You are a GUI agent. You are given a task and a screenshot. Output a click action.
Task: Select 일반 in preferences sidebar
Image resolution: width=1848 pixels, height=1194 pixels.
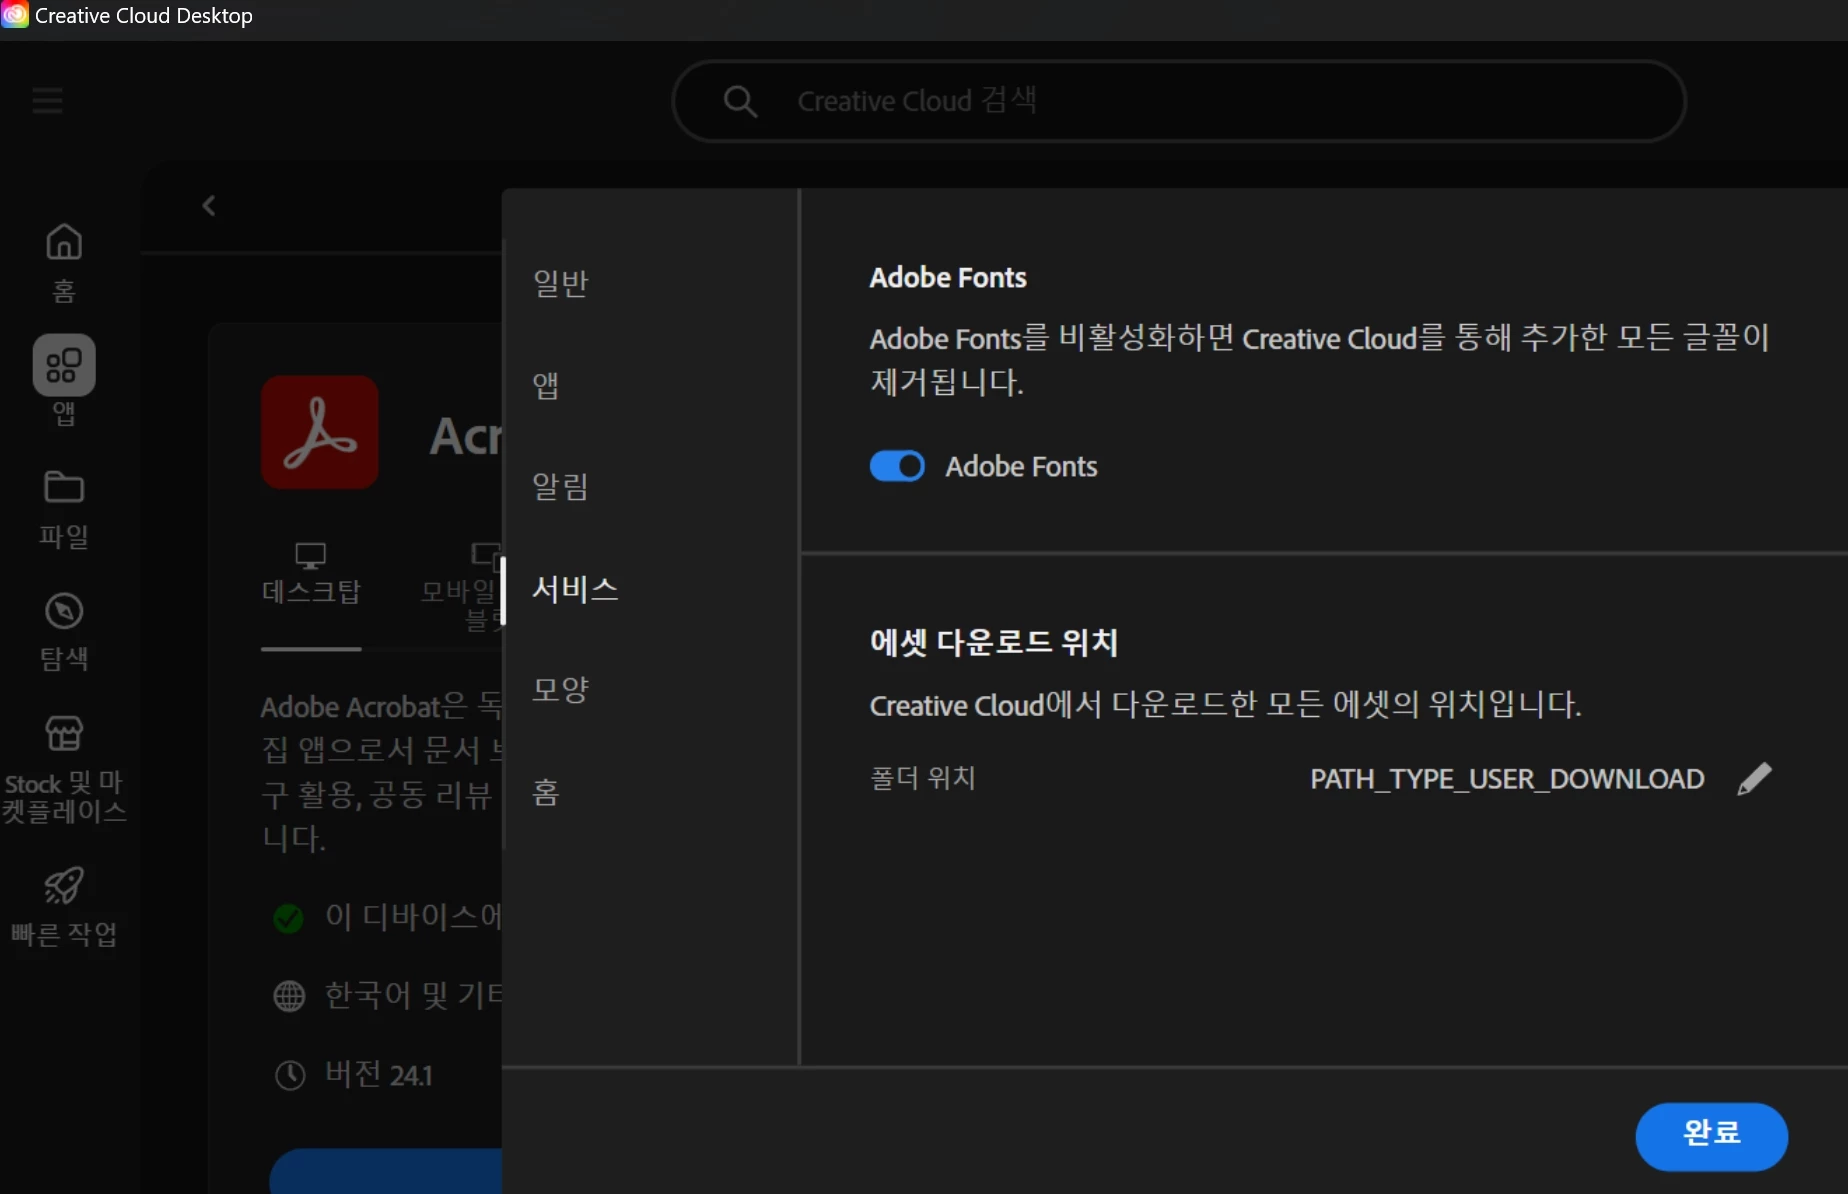pyautogui.click(x=561, y=283)
